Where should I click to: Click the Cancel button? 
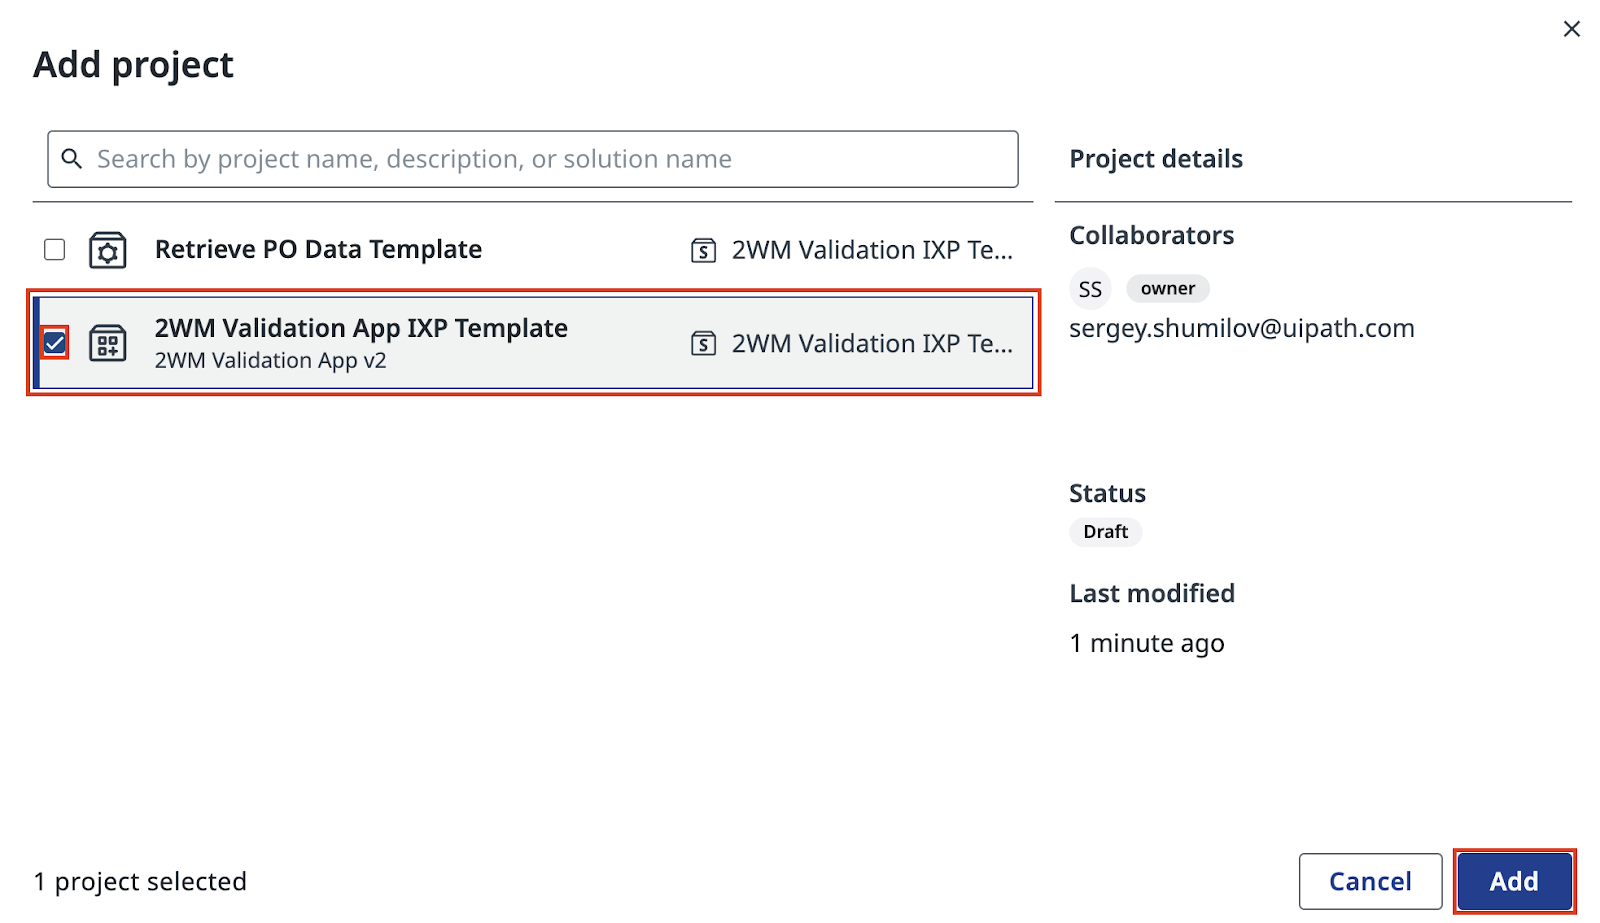(1370, 881)
